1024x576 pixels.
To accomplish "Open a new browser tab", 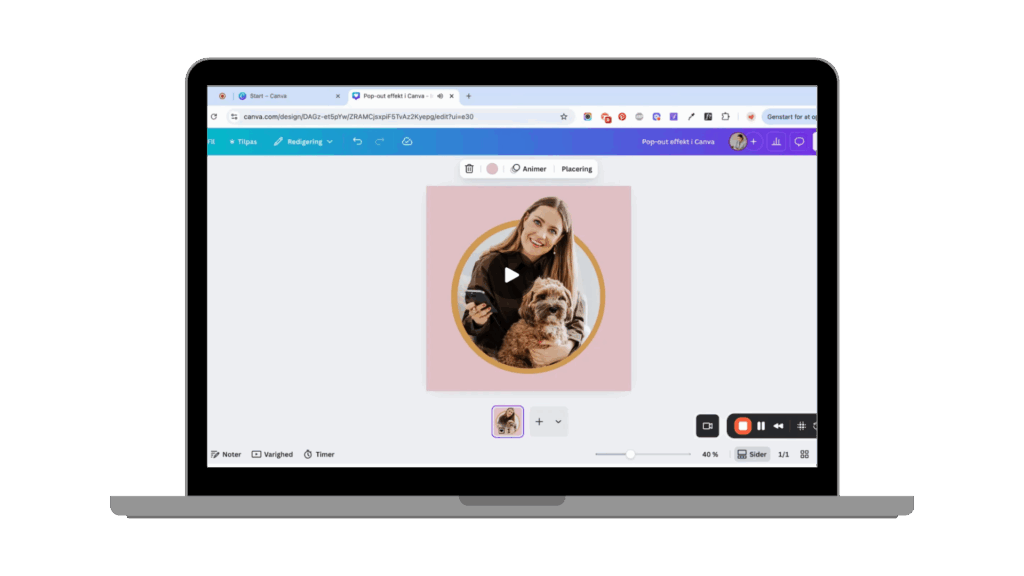I will 469,96.
